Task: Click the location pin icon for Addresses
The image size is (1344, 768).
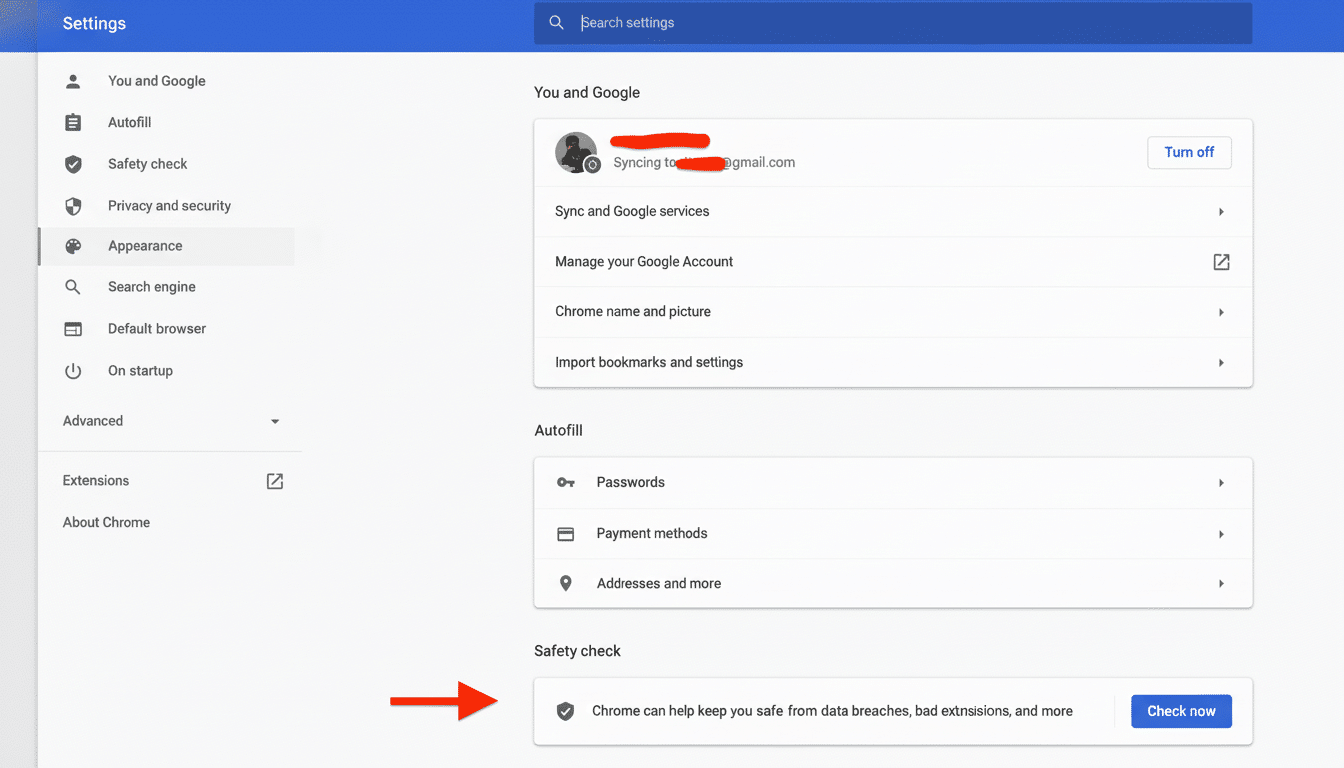Action: pyautogui.click(x=566, y=583)
